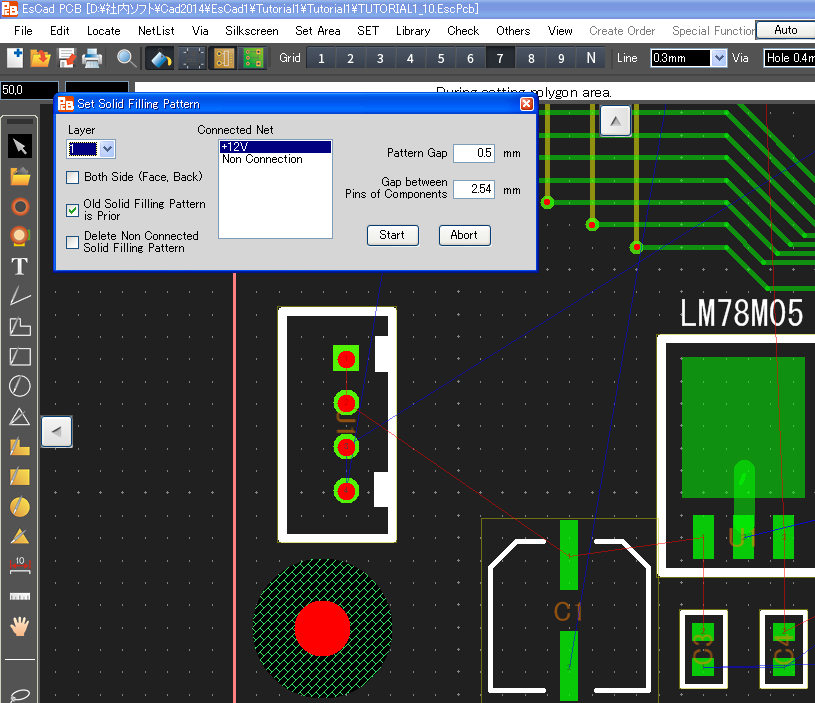This screenshot has height=703, width=815.
Task: Select Non Connection in Connected Net list
Action: pyautogui.click(x=275, y=159)
